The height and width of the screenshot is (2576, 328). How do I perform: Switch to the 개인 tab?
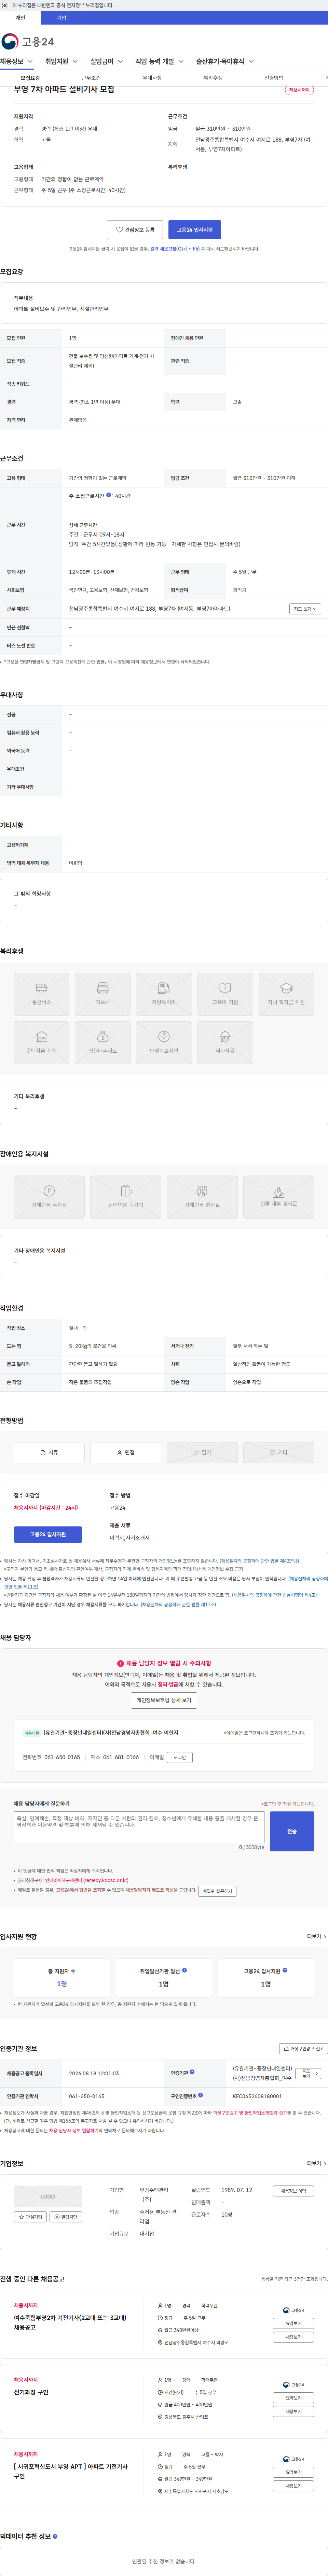coord(20,18)
